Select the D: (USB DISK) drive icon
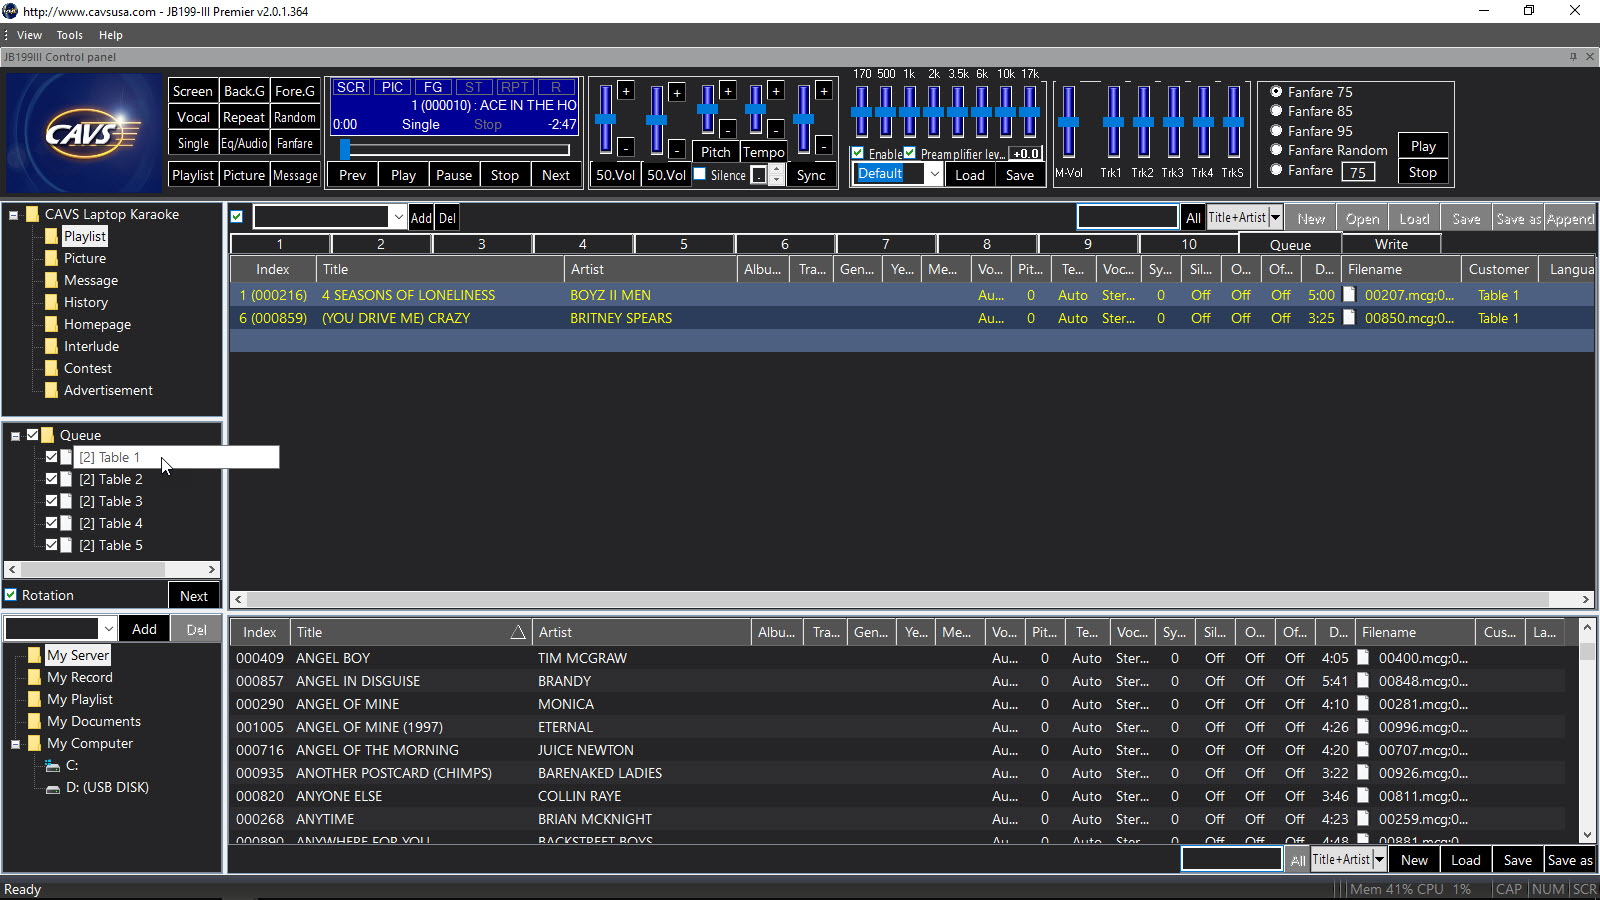Viewport: 1600px width, 900px height. click(x=53, y=788)
